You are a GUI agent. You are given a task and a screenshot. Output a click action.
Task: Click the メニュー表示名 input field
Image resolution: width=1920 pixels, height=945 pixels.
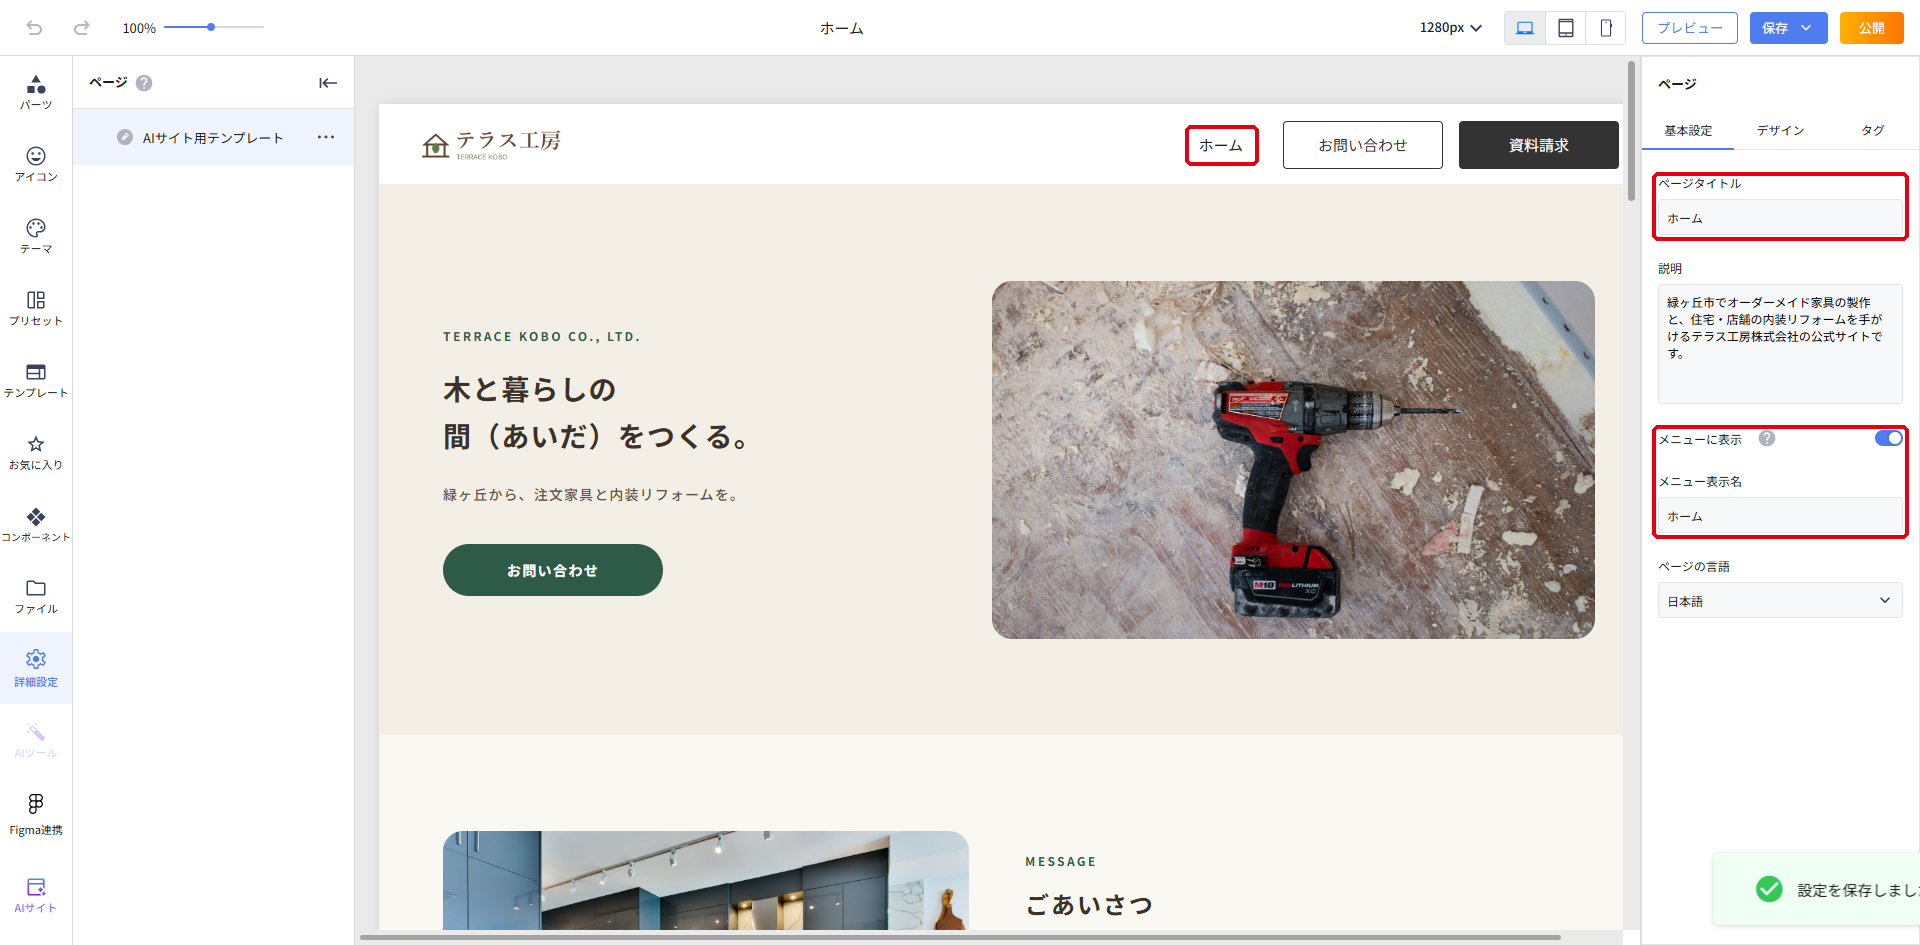[x=1780, y=516]
